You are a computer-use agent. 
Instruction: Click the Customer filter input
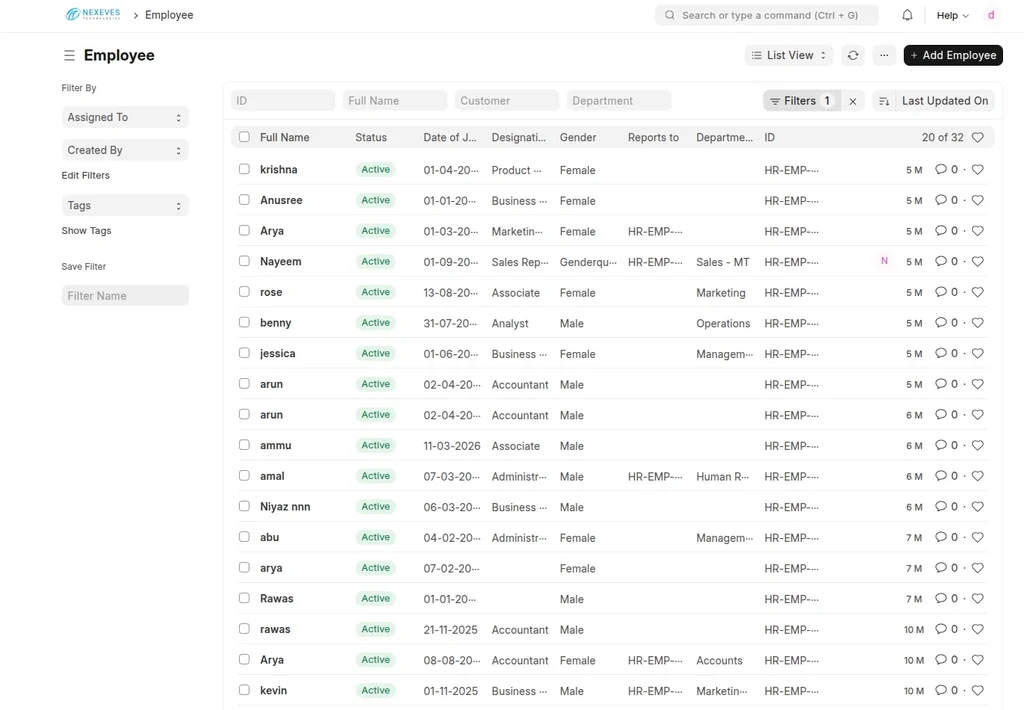(x=507, y=101)
